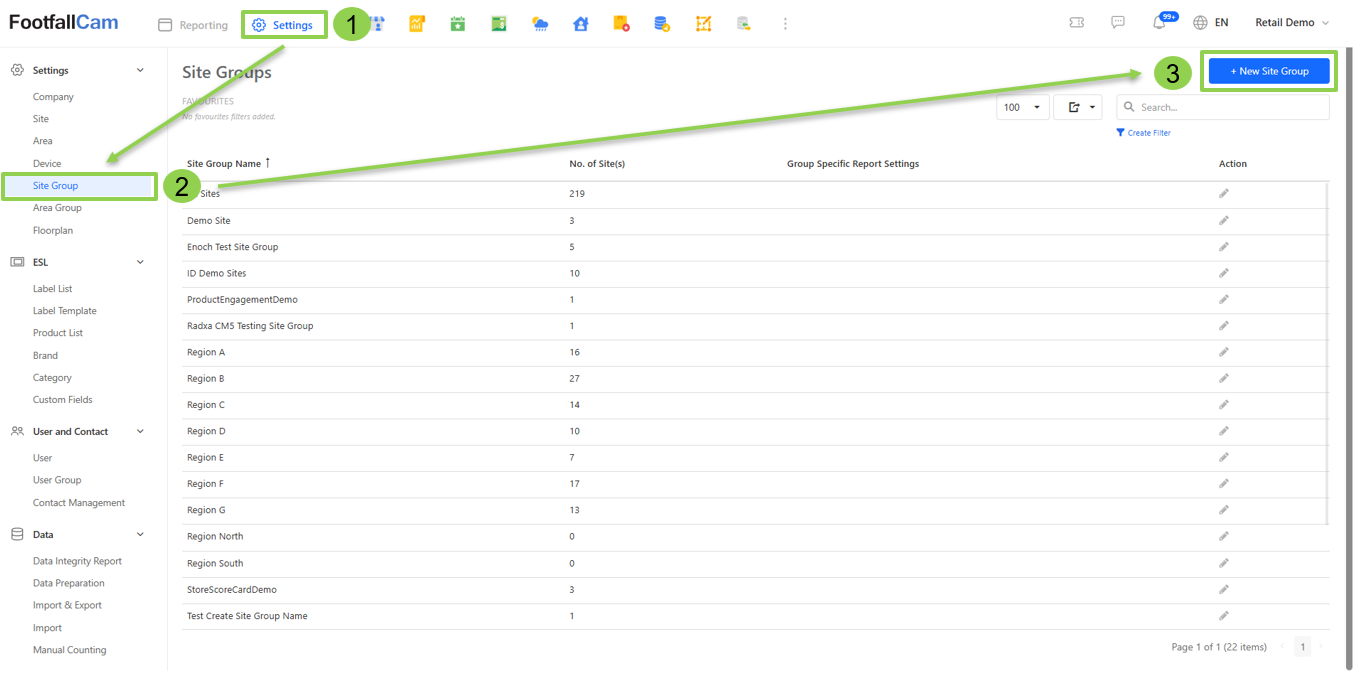Click the ticket icon in top bar

tap(1076, 23)
